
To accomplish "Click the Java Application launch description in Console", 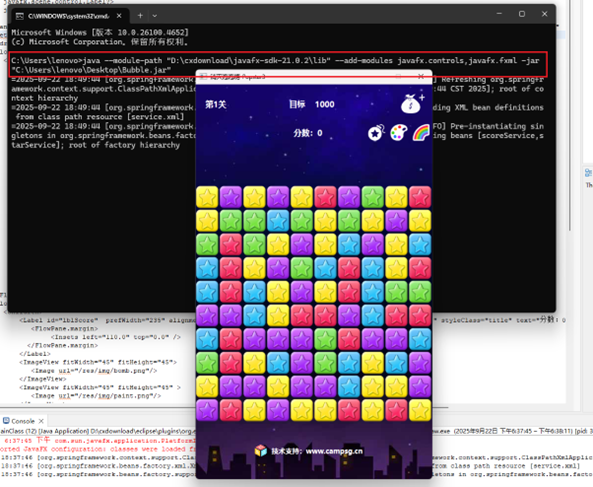I will pos(98,431).
